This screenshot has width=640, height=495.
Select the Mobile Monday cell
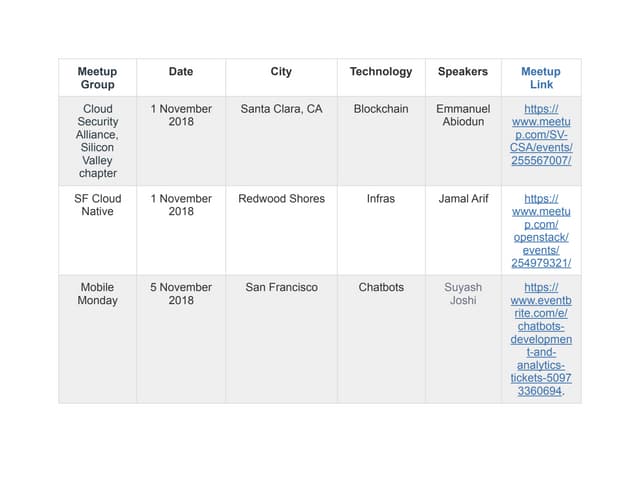[x=97, y=294]
